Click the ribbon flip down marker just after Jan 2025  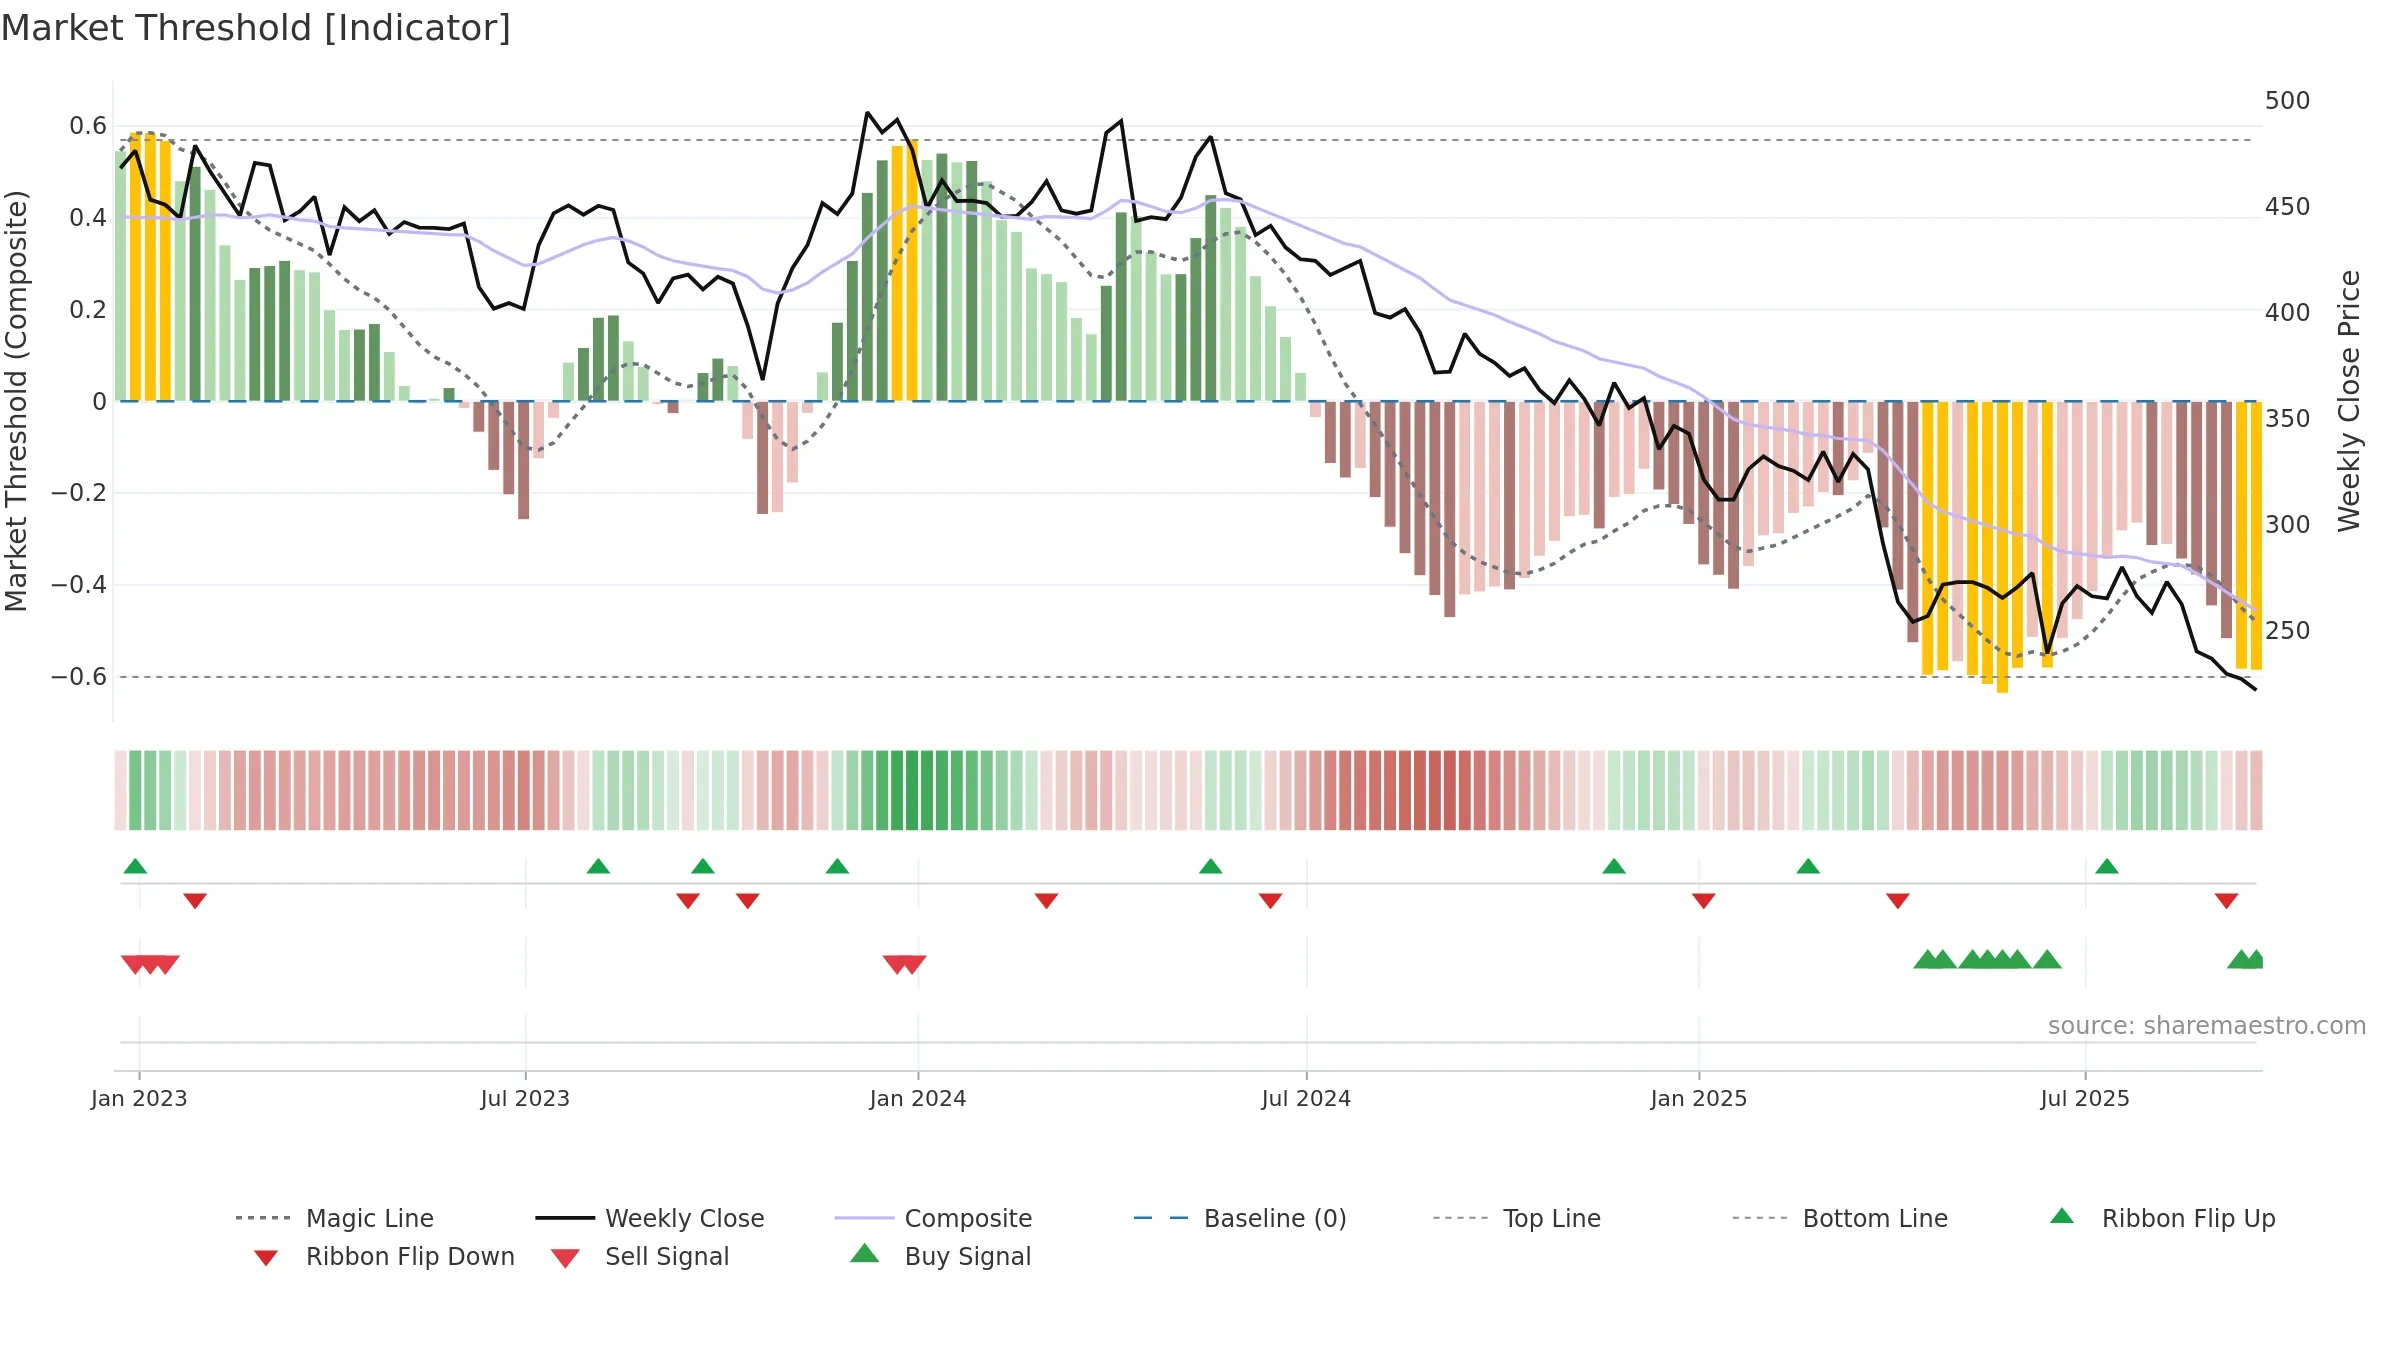(x=1704, y=901)
